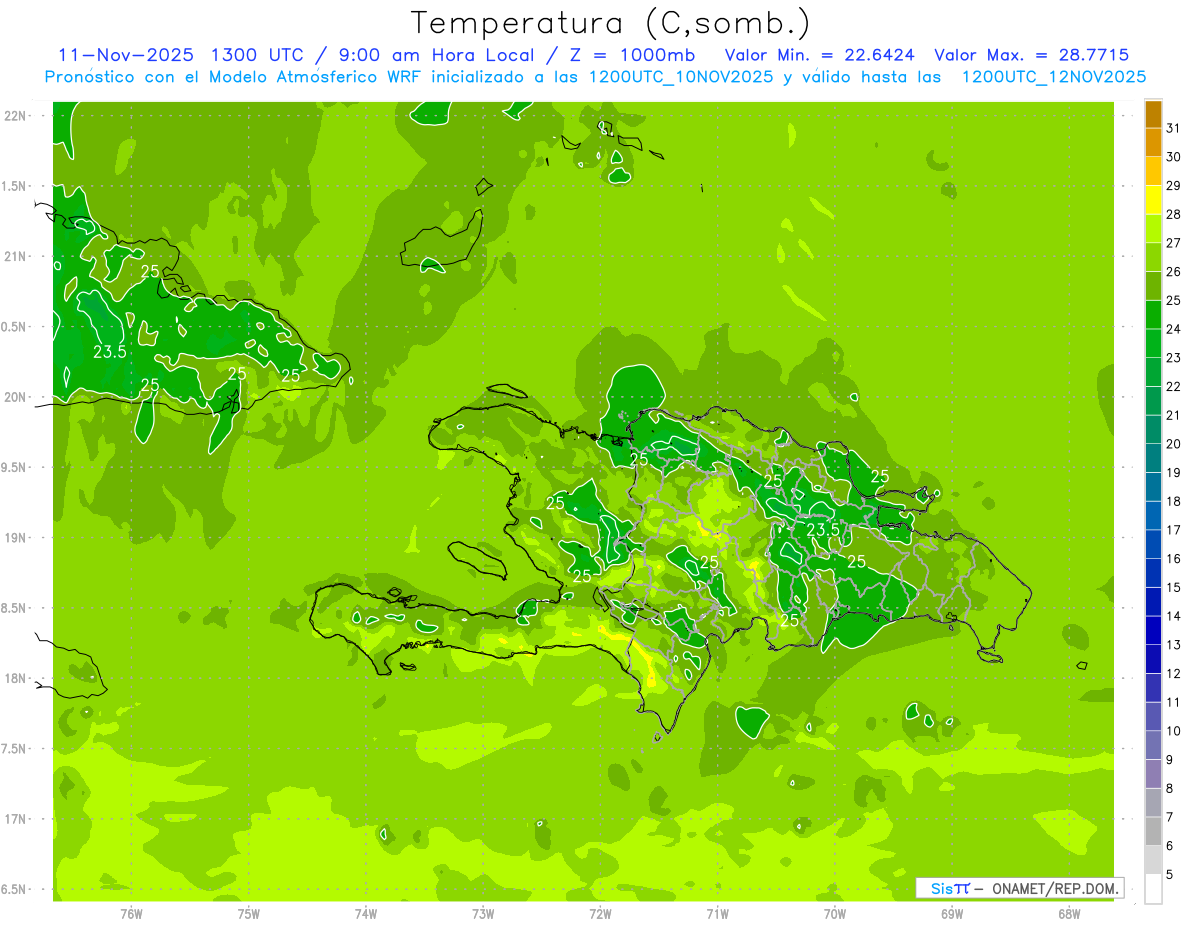
Task: Click the "72W" longitude axis label
Action: pyautogui.click(x=600, y=913)
